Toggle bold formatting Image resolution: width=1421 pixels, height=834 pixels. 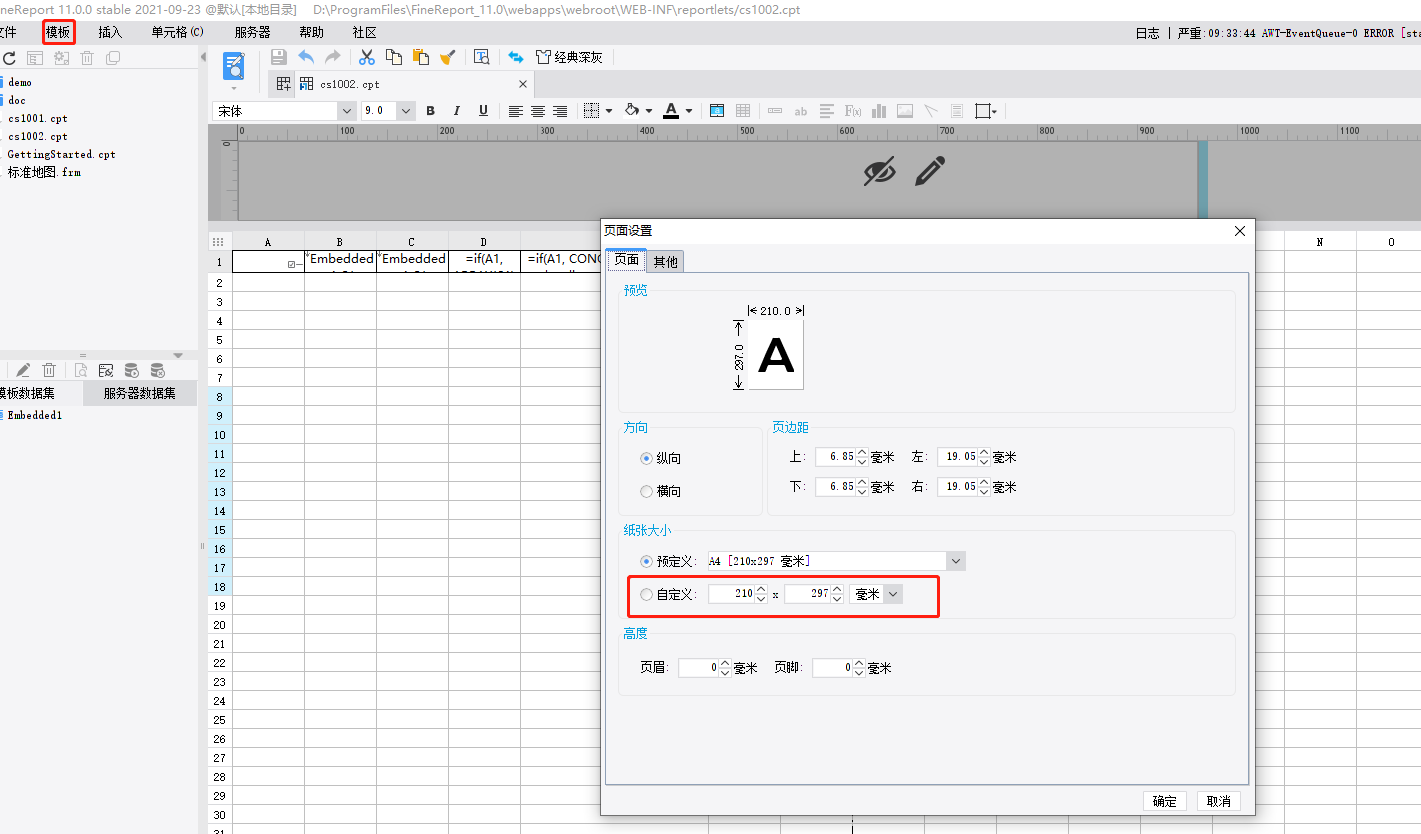coord(431,111)
